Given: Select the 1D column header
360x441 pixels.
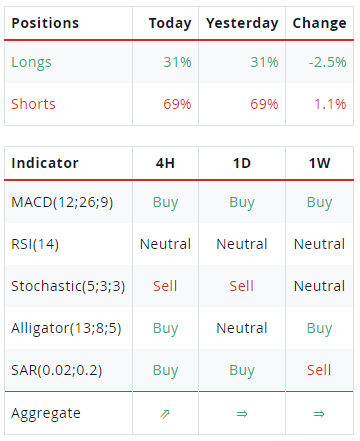Looking at the screenshot, I should click(x=242, y=163).
